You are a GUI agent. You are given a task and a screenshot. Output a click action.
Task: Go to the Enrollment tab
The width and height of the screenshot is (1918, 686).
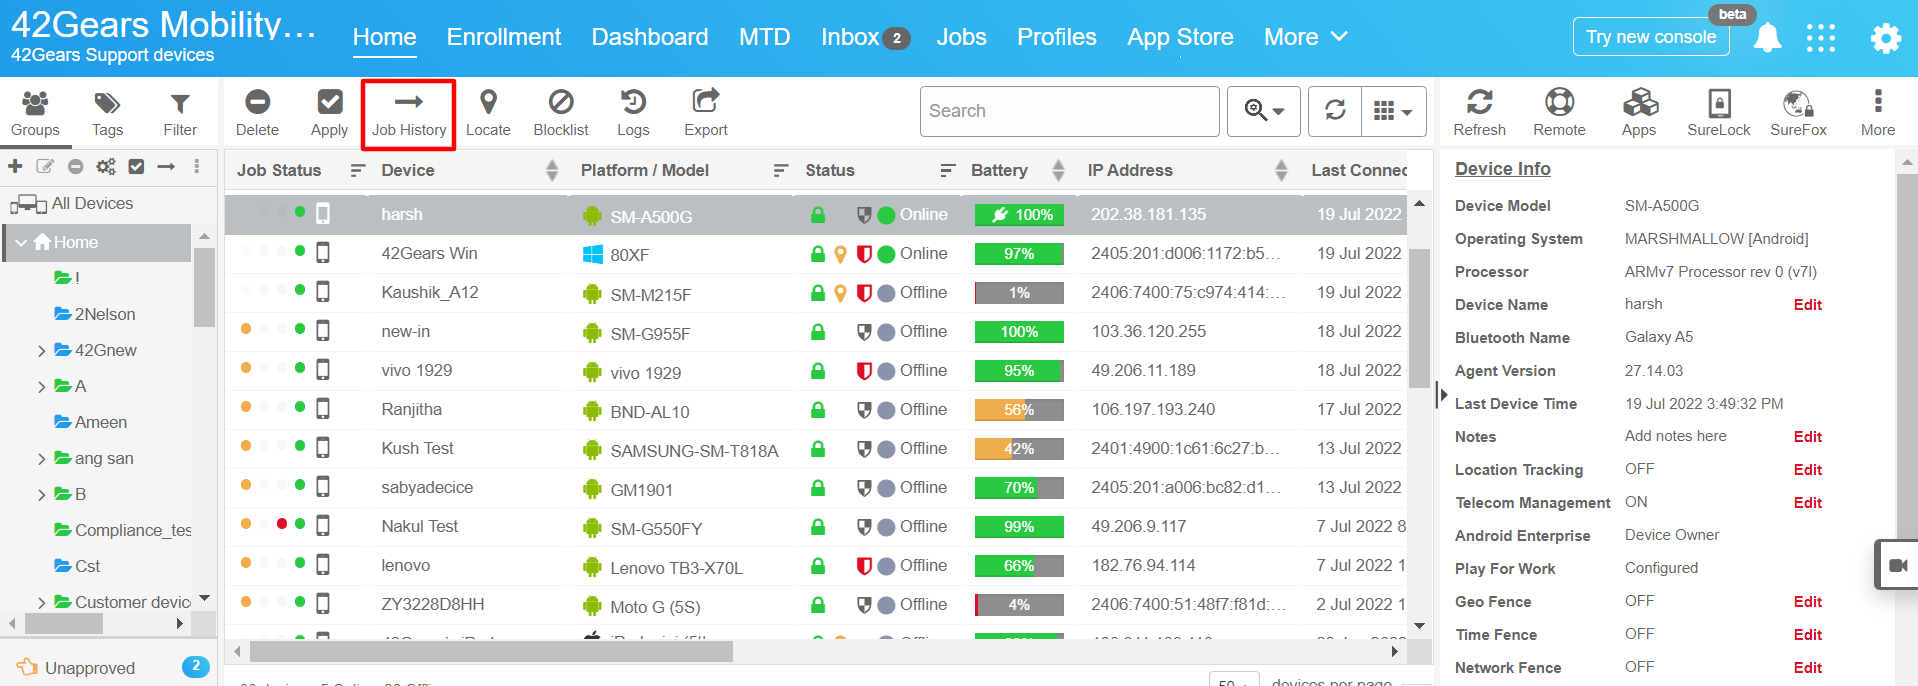point(504,37)
